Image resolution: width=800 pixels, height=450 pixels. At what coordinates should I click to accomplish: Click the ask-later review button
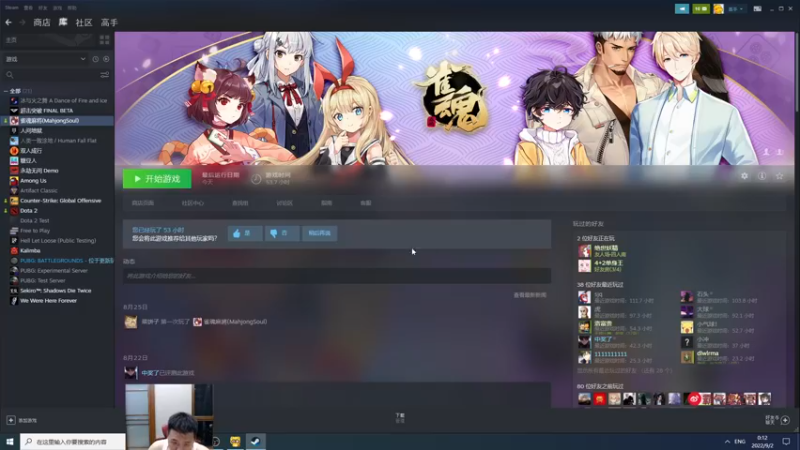click(x=319, y=233)
